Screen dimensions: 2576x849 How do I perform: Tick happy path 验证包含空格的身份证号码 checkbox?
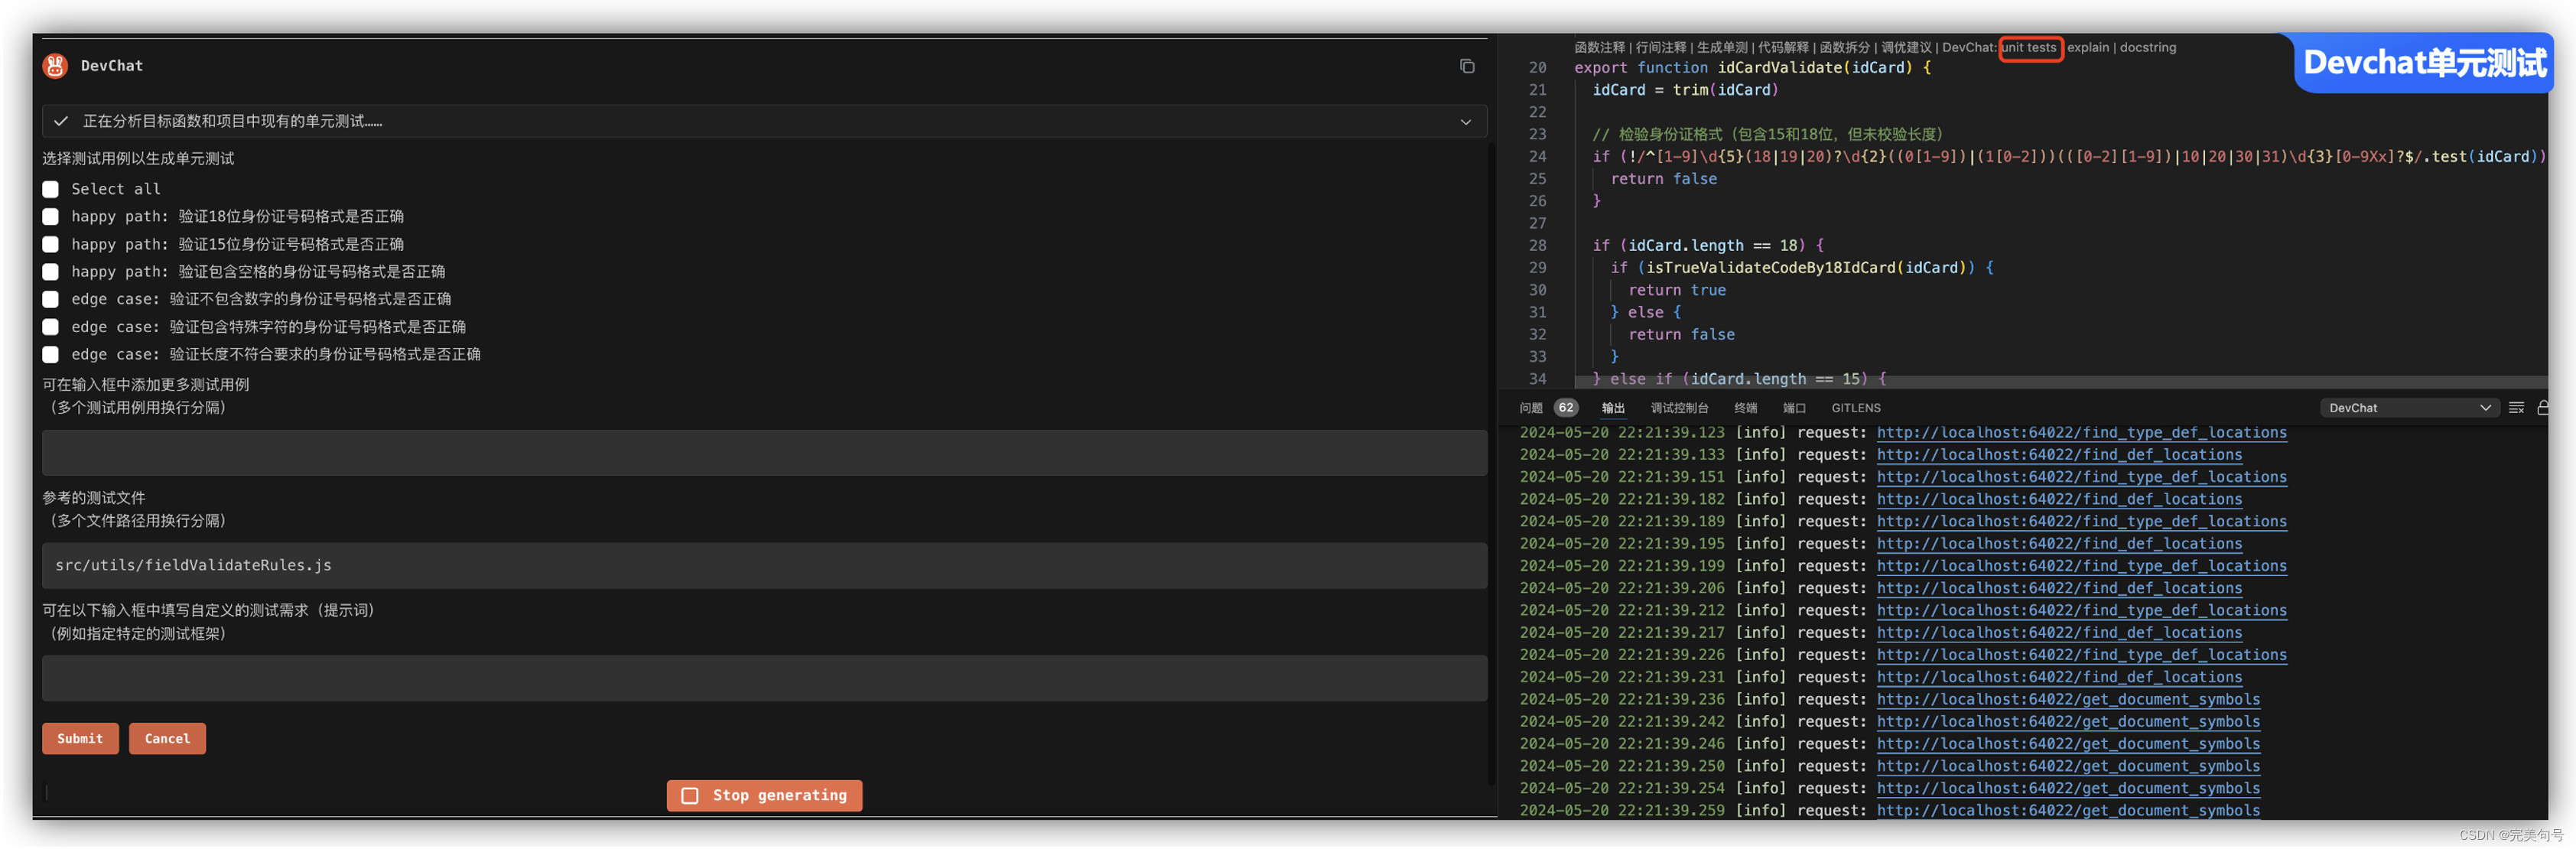pos(51,272)
